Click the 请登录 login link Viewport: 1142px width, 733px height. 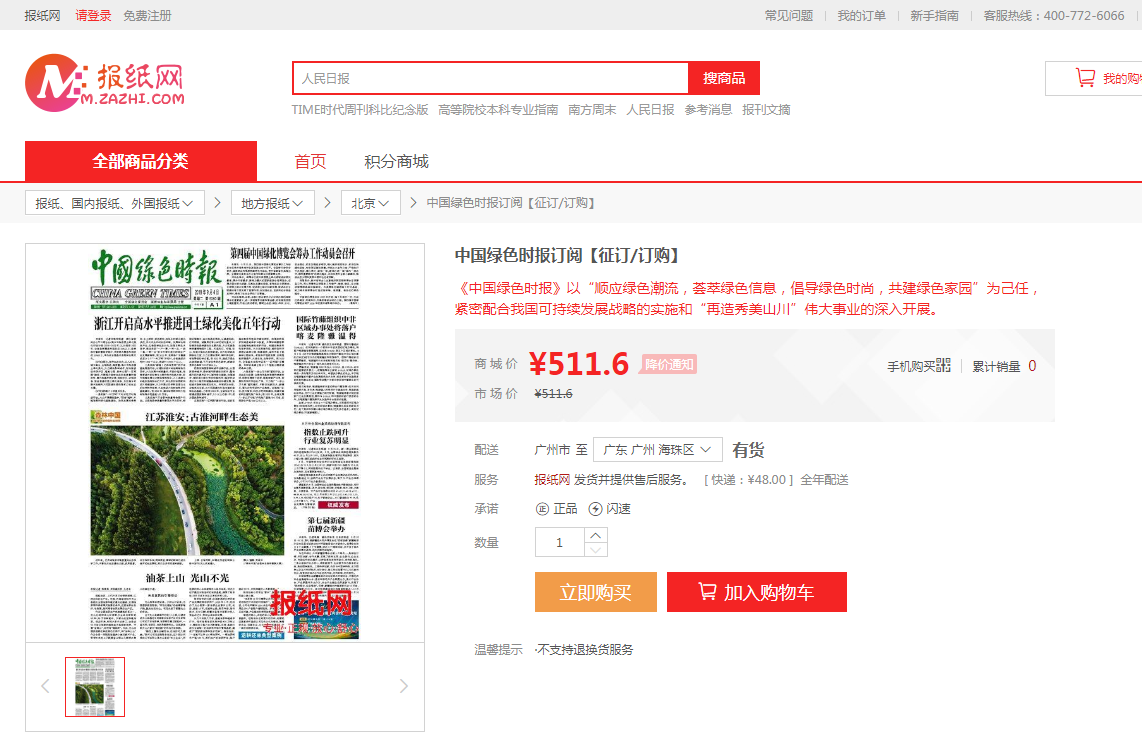[x=93, y=15]
